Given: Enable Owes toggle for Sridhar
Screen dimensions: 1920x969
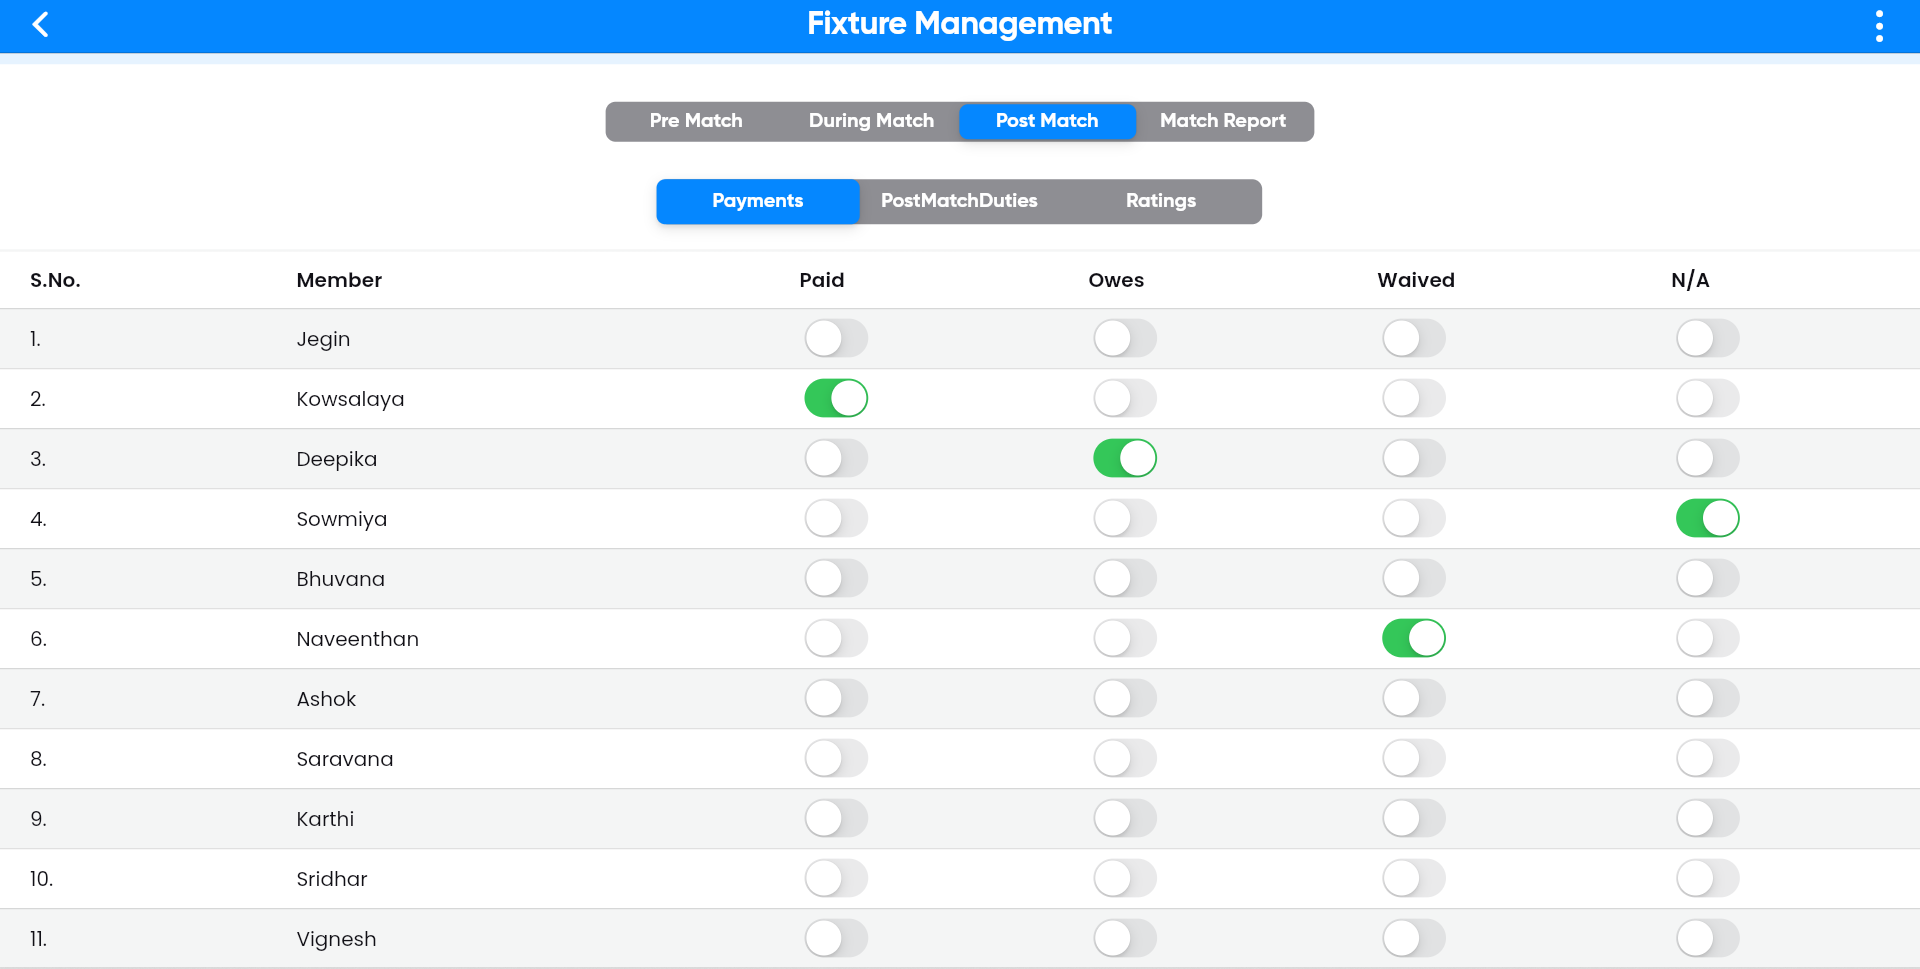Looking at the screenshot, I should 1124,879.
